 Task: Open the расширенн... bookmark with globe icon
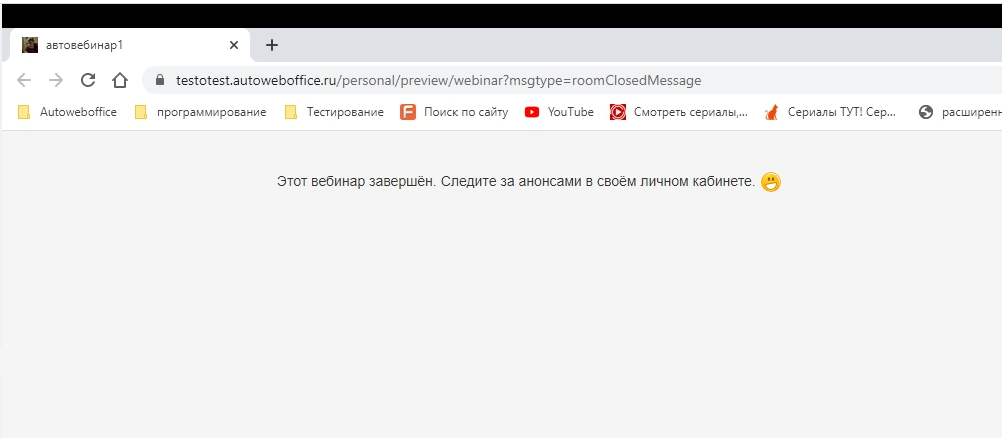960,112
